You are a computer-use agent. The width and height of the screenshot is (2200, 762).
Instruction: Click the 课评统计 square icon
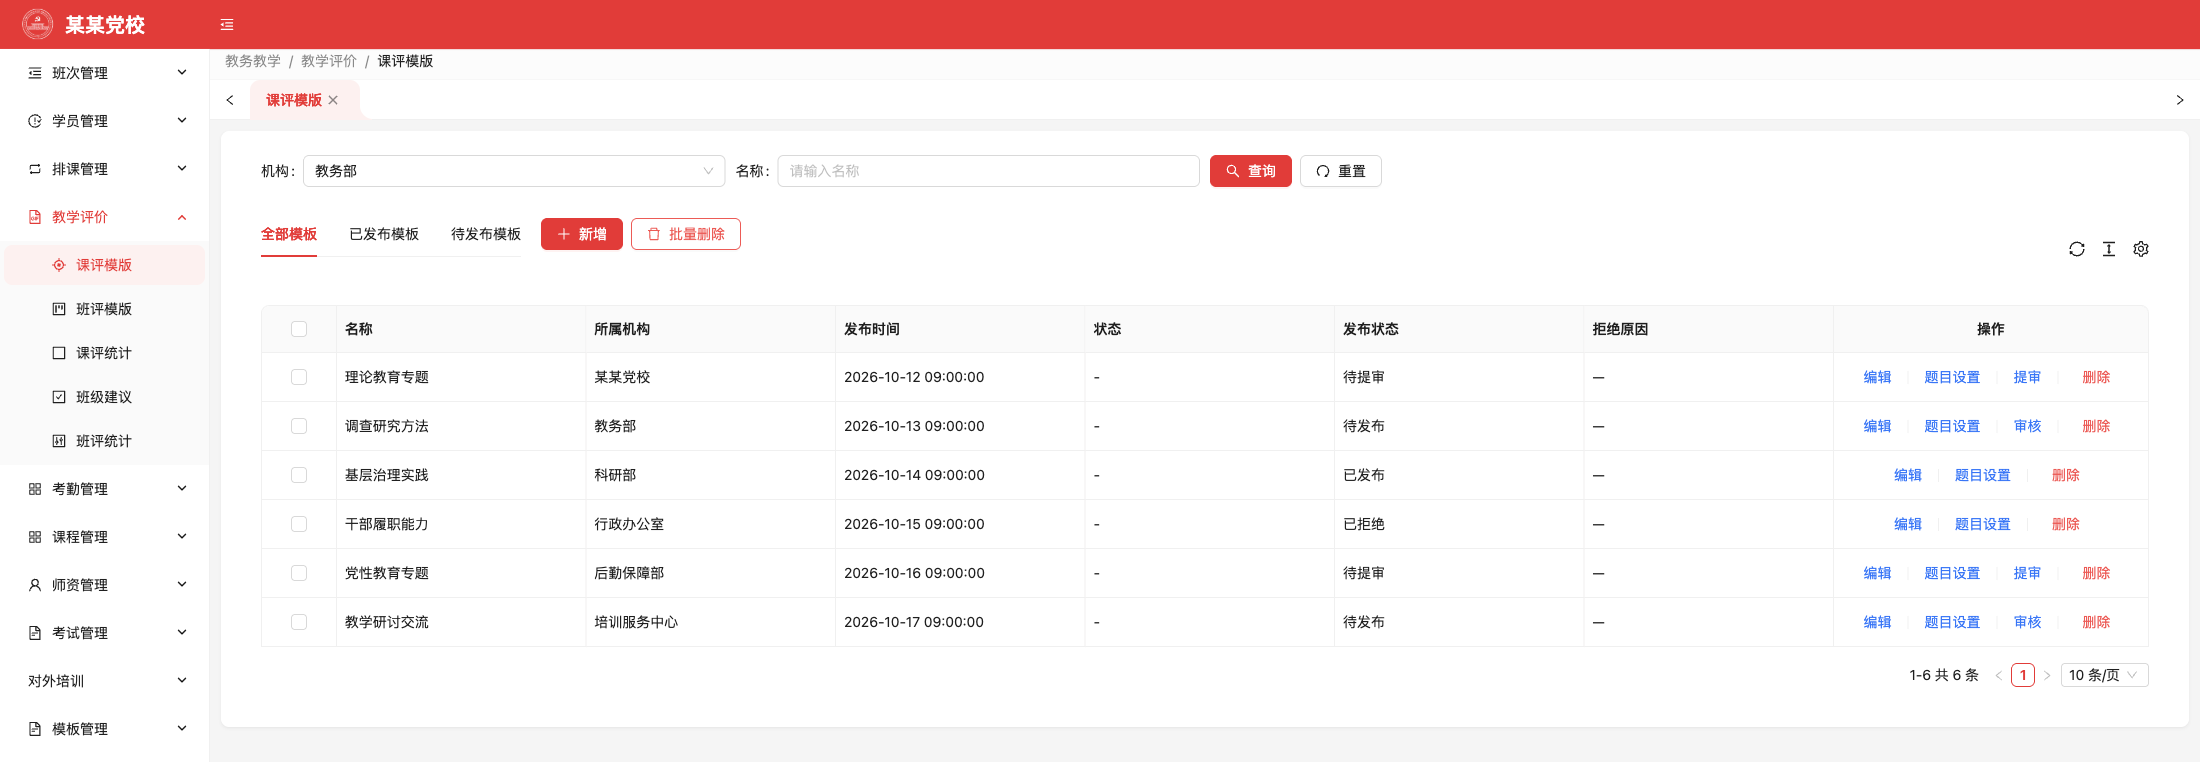pyautogui.click(x=59, y=353)
